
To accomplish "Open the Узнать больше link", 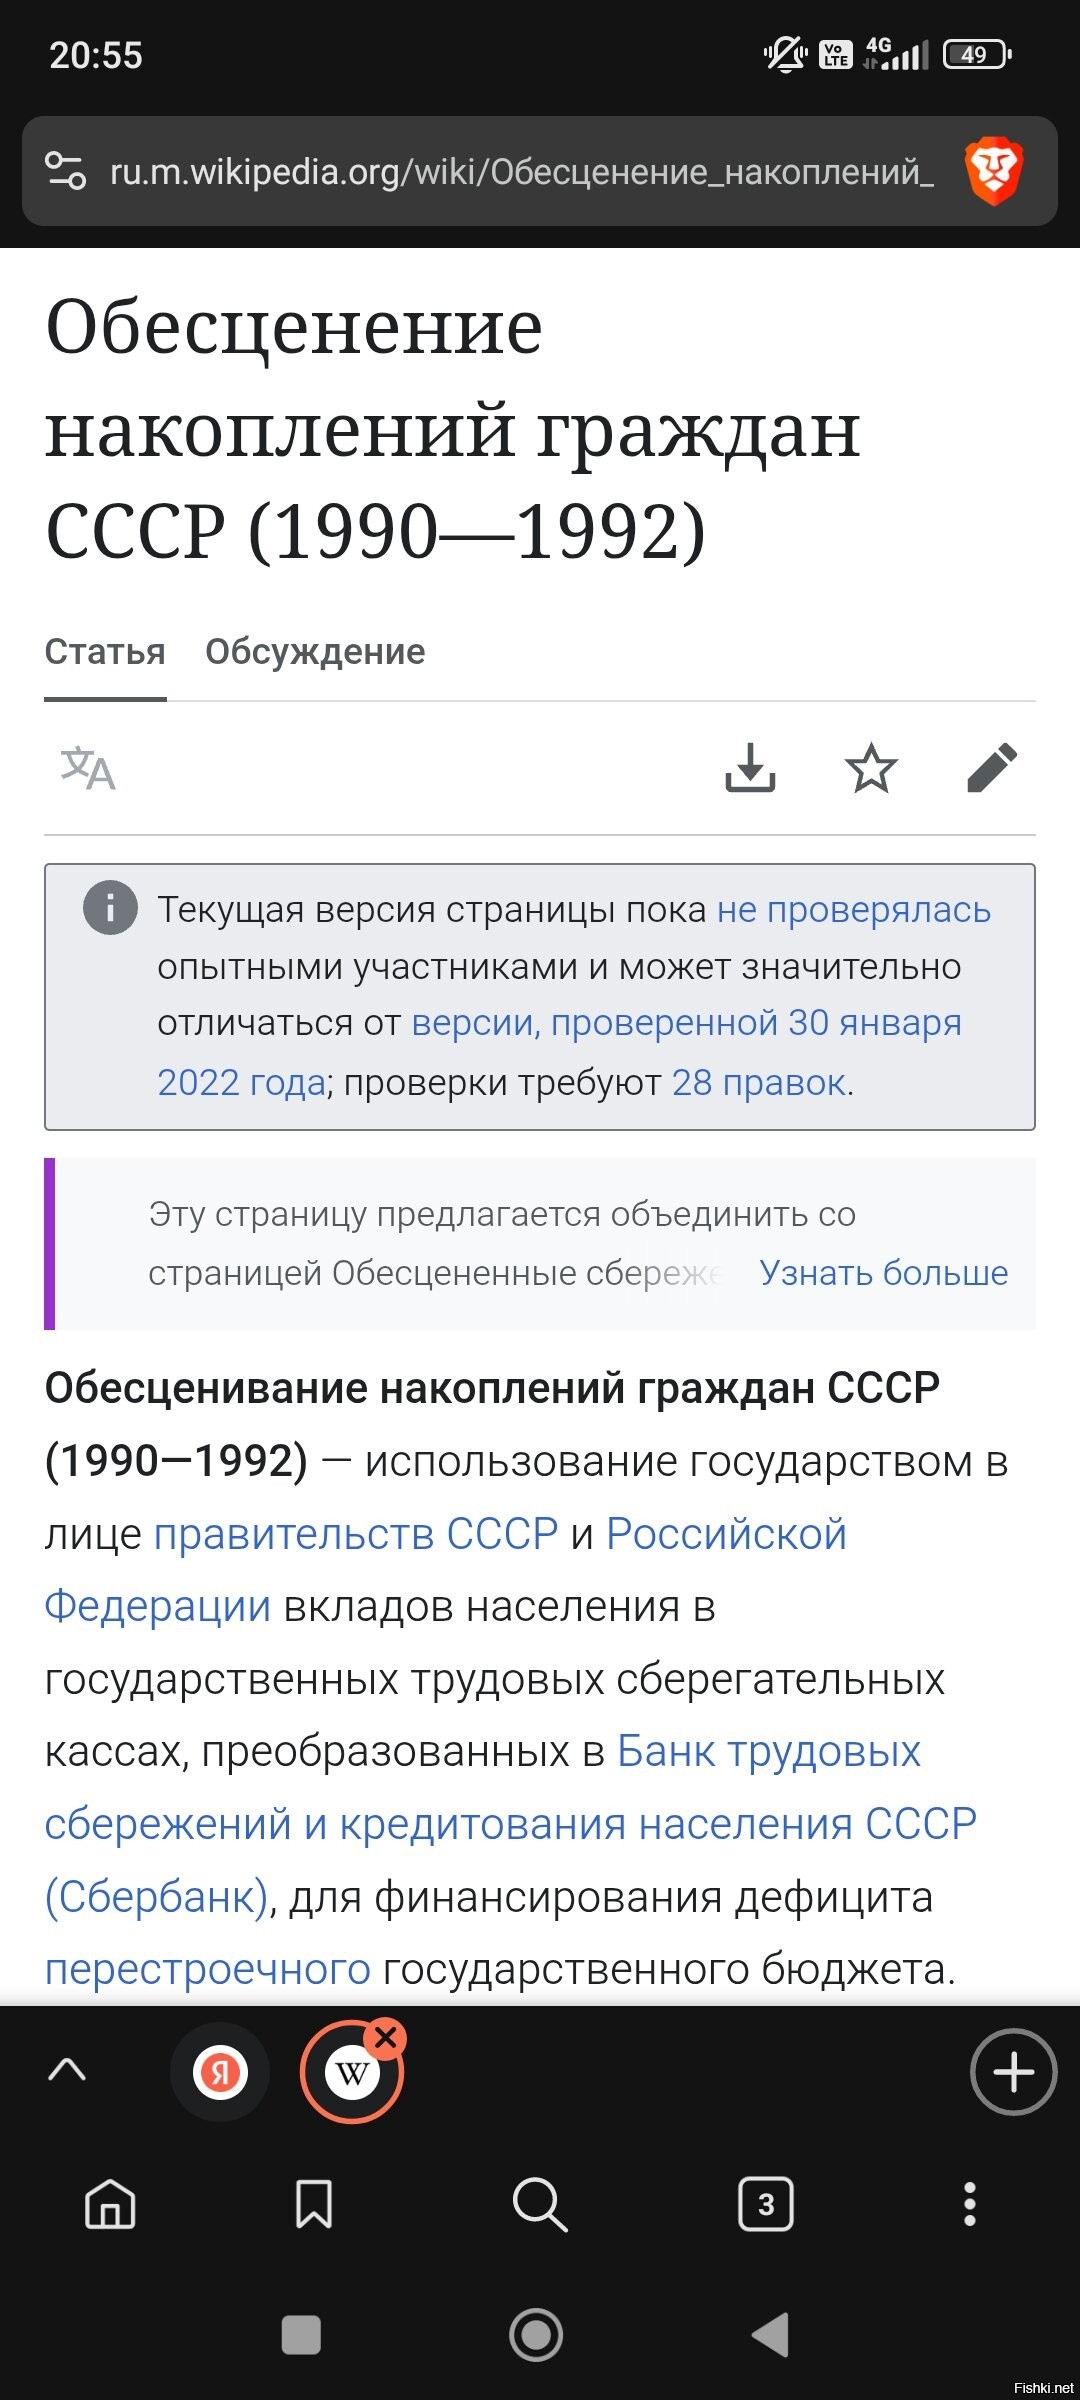I will pos(884,1272).
